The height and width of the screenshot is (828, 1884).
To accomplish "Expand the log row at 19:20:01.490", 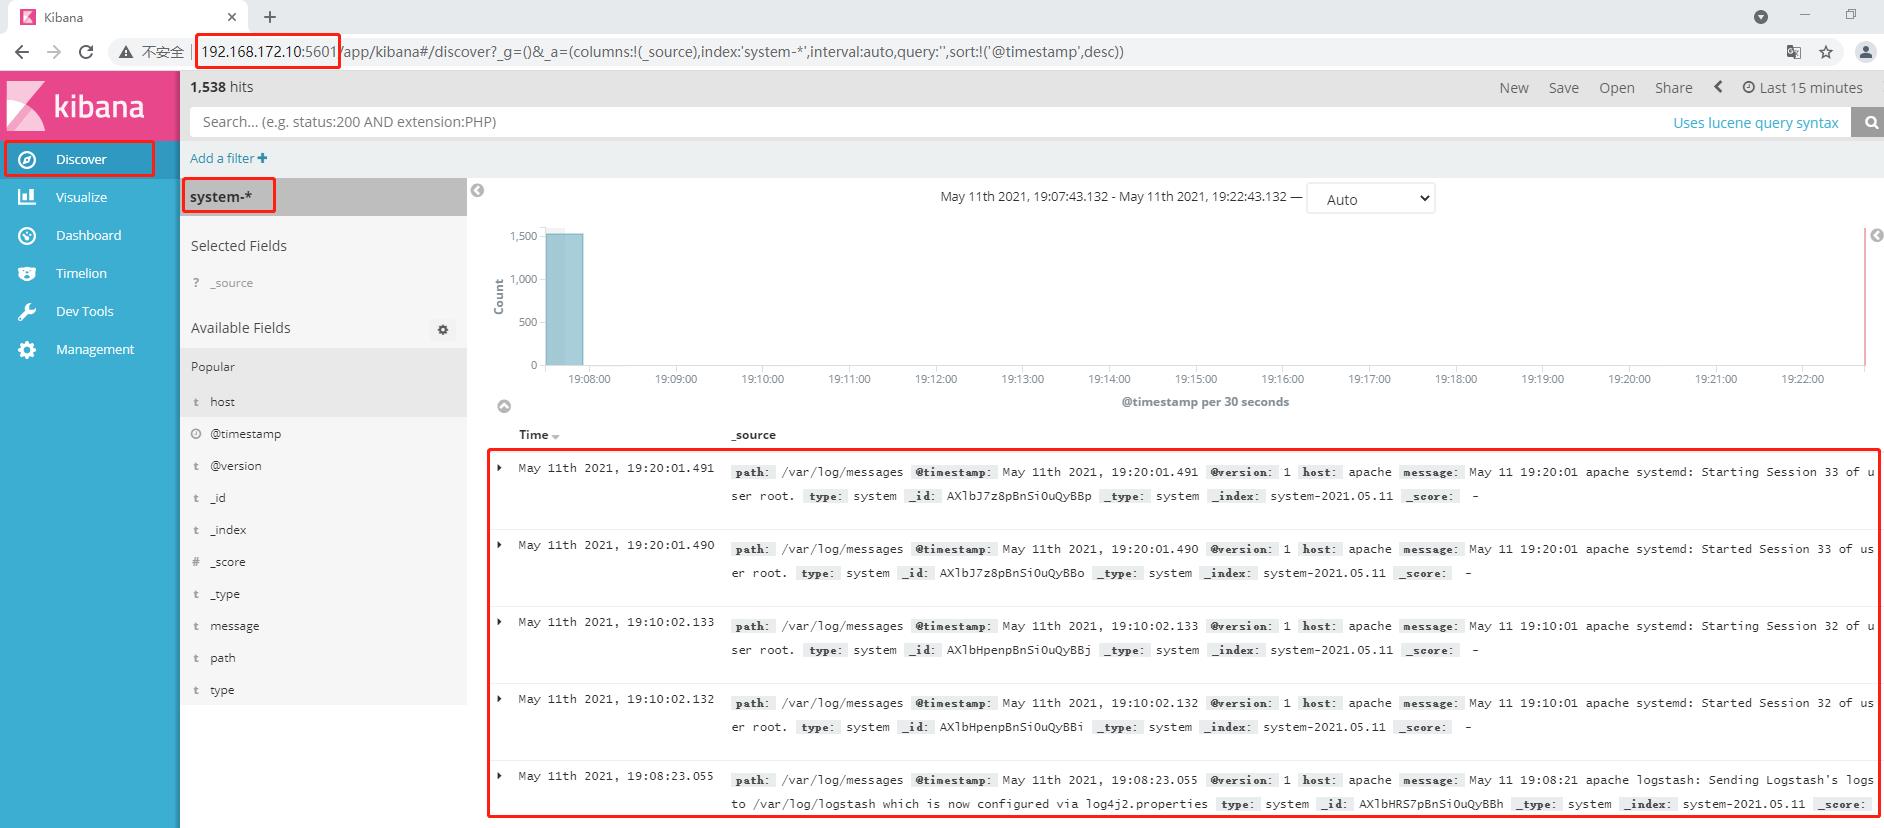I will point(500,544).
